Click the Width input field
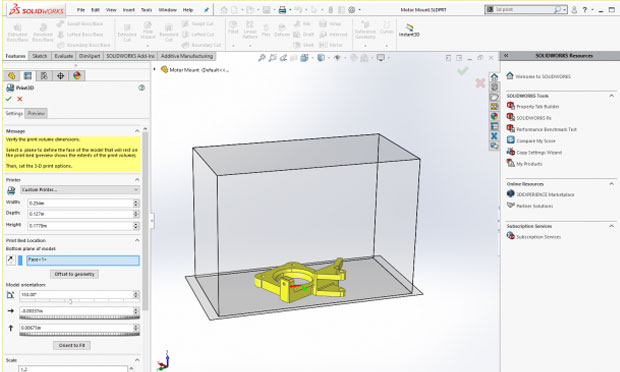The image size is (620, 372). pyautogui.click(x=80, y=203)
